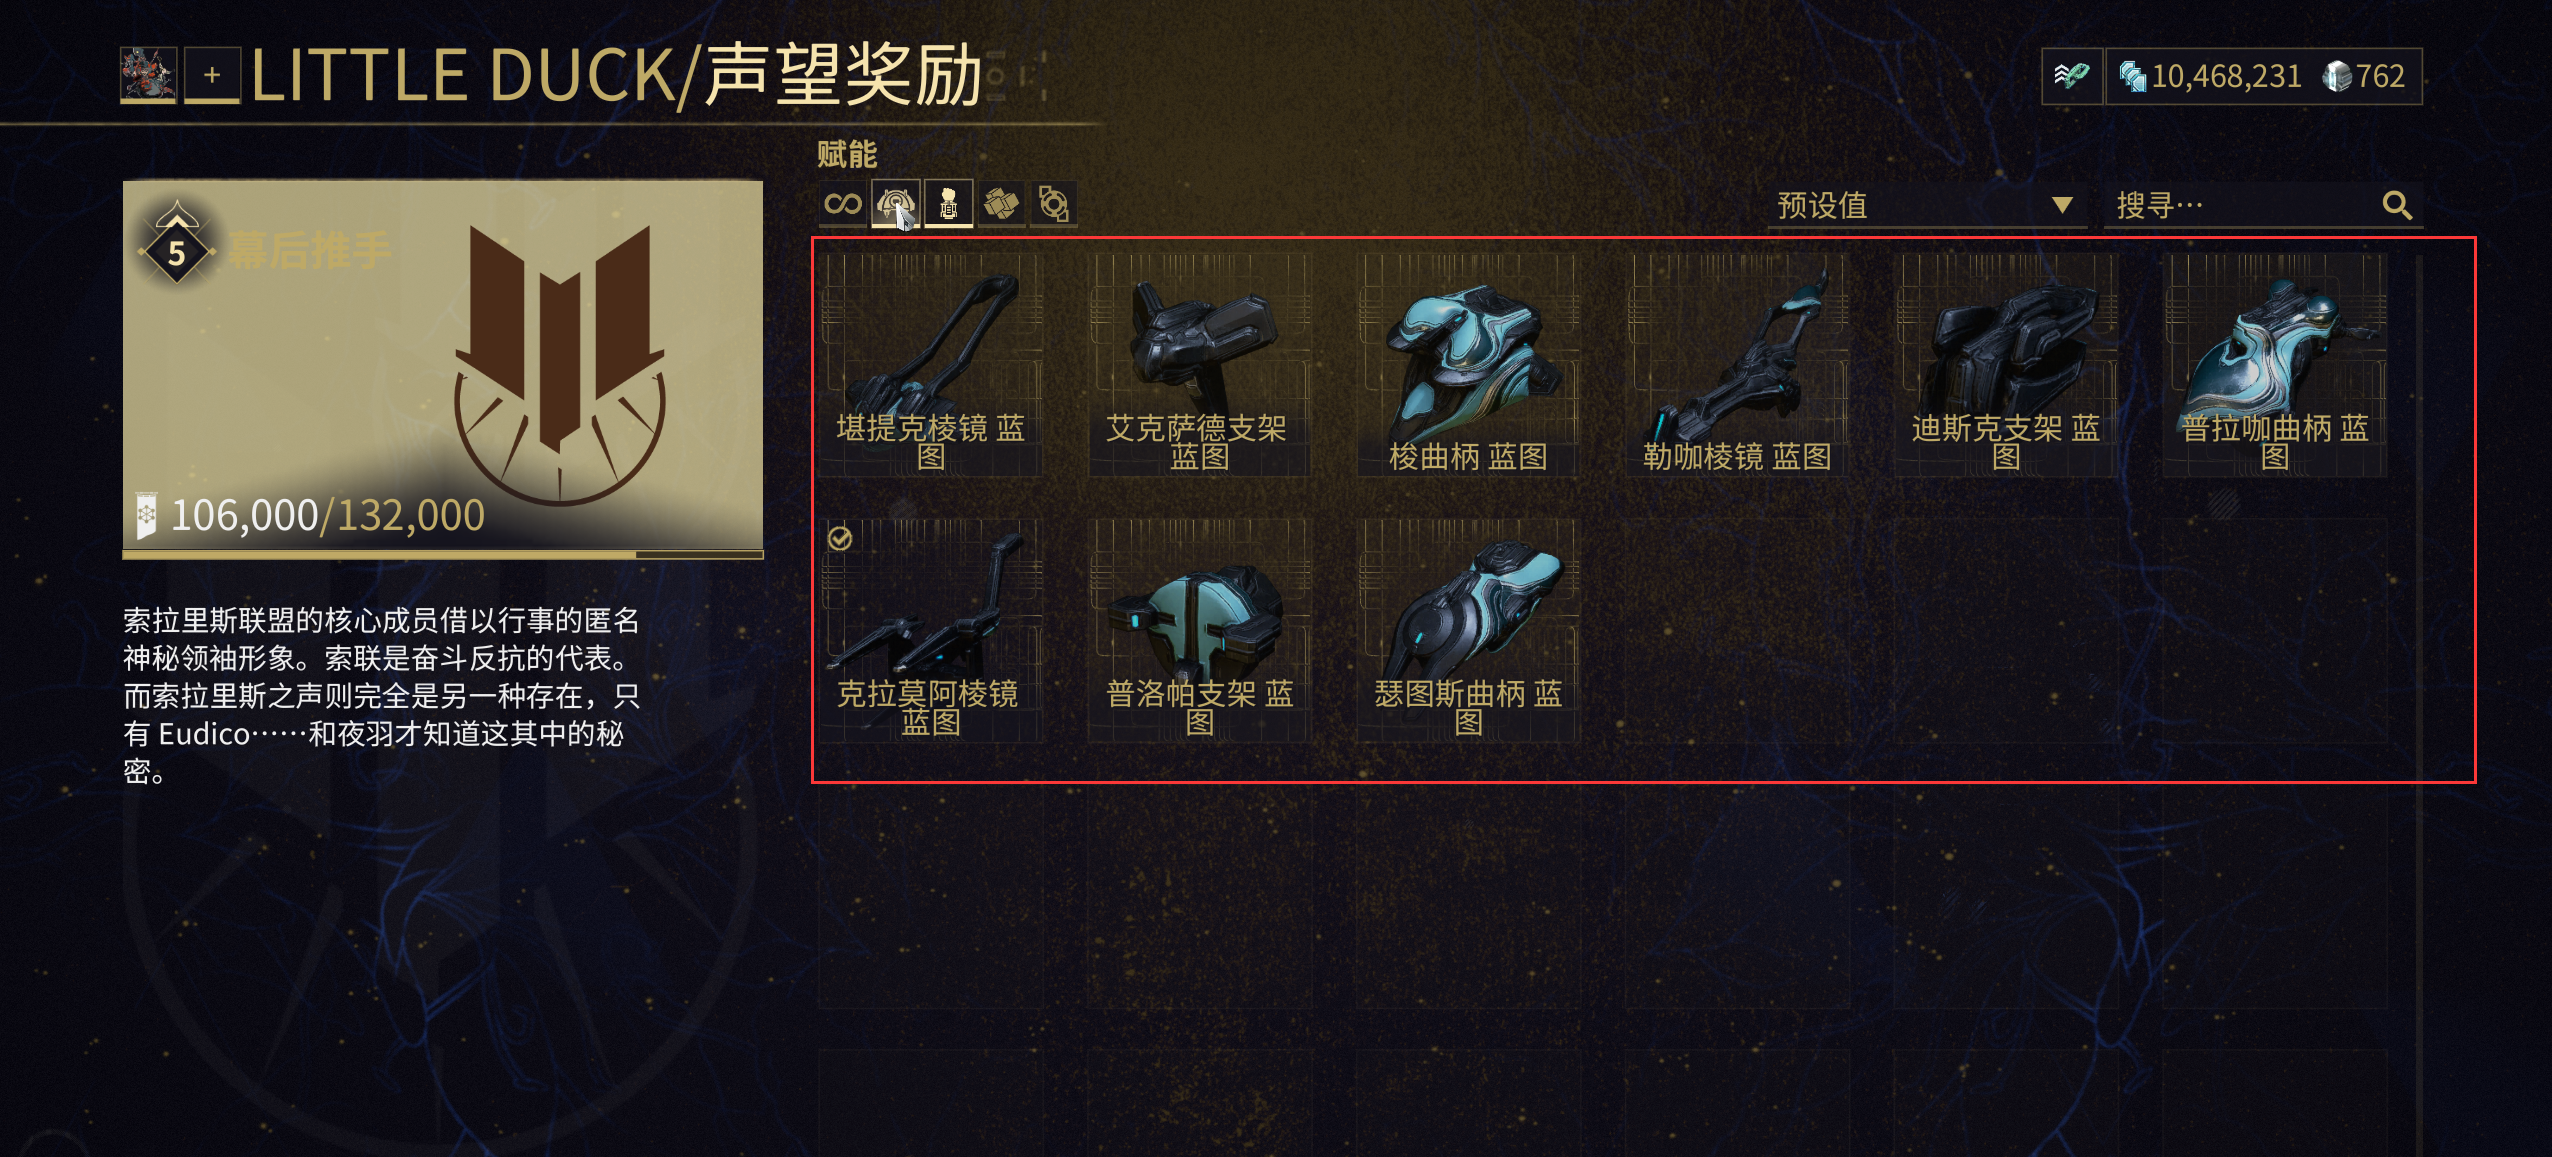Focus the 搜寻 search input field

click(x=2263, y=206)
